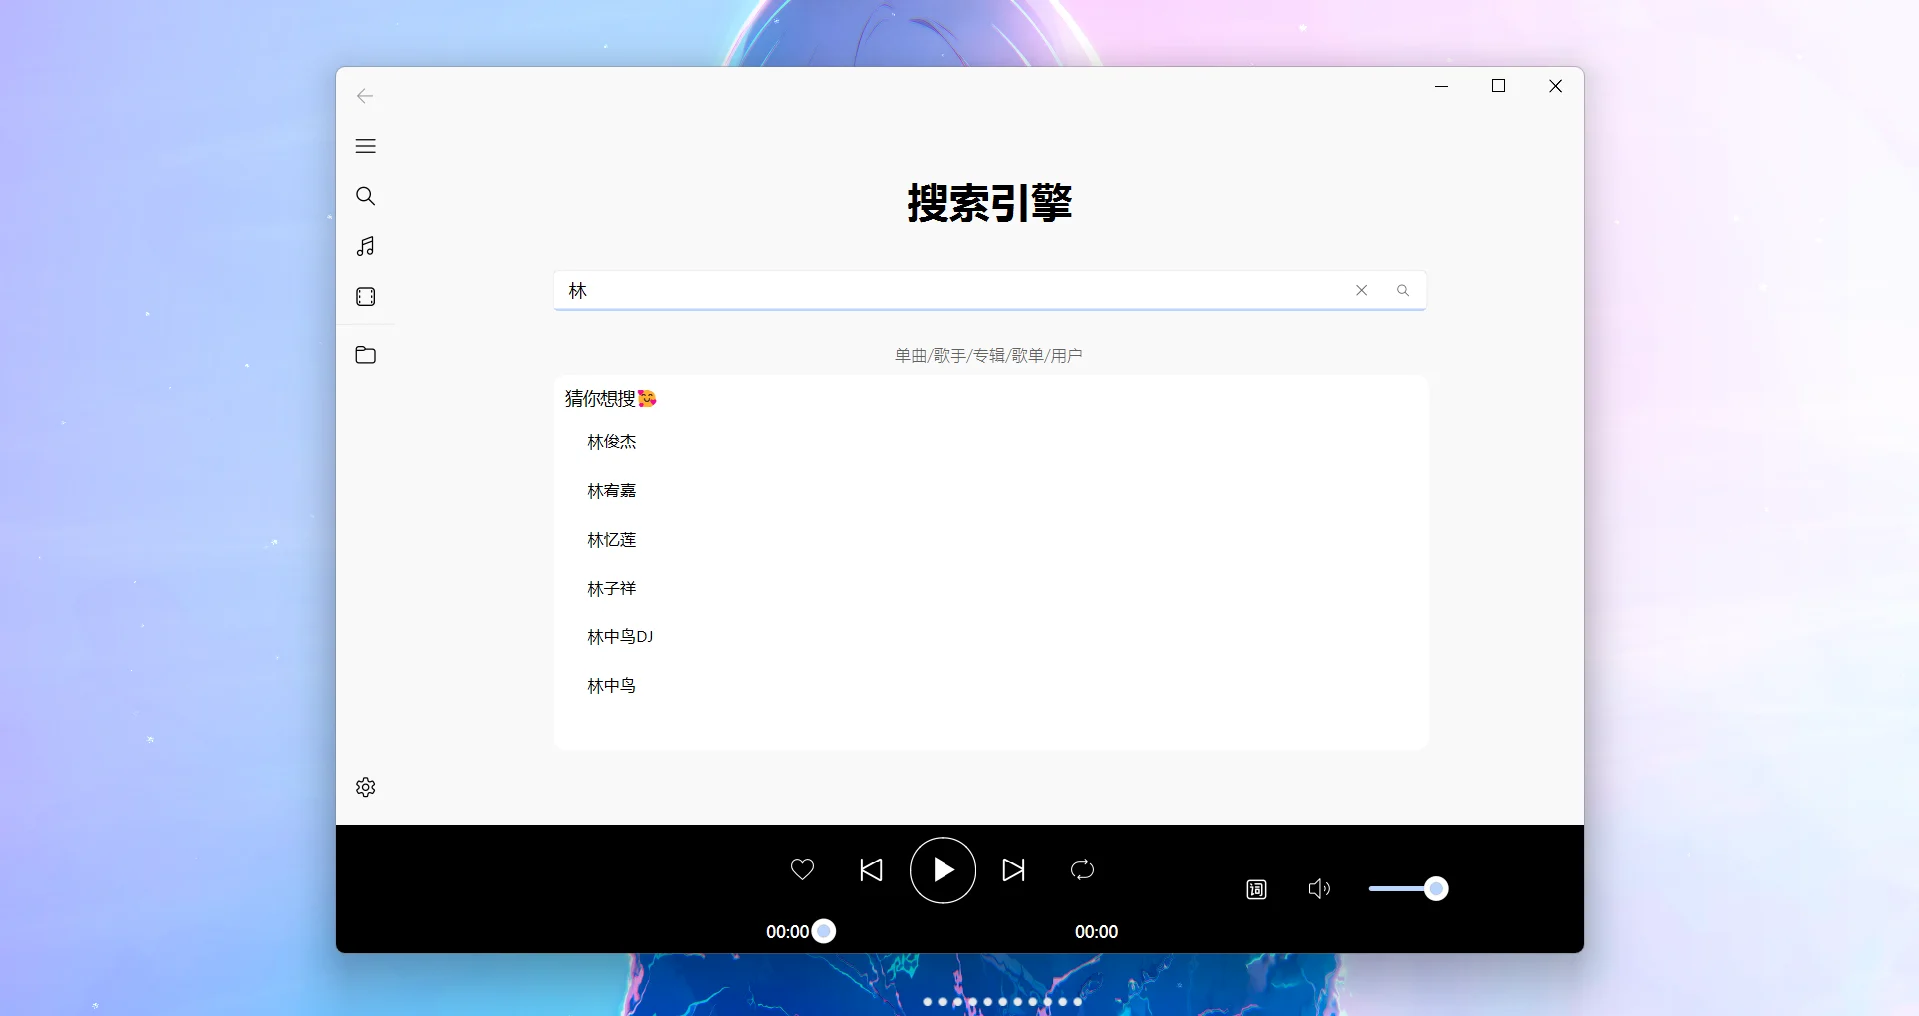Open the music library via note icon
The image size is (1919, 1016).
tap(366, 246)
